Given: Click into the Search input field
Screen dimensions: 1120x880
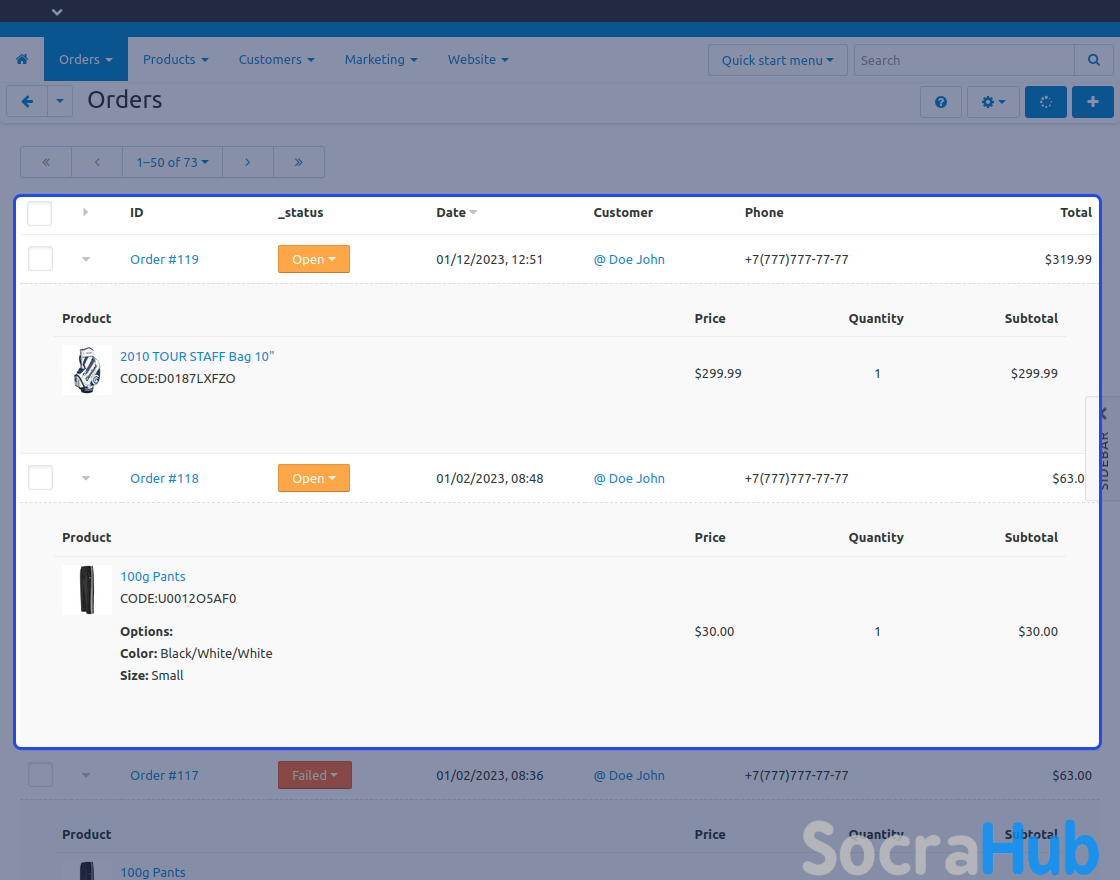Looking at the screenshot, I should coord(963,60).
